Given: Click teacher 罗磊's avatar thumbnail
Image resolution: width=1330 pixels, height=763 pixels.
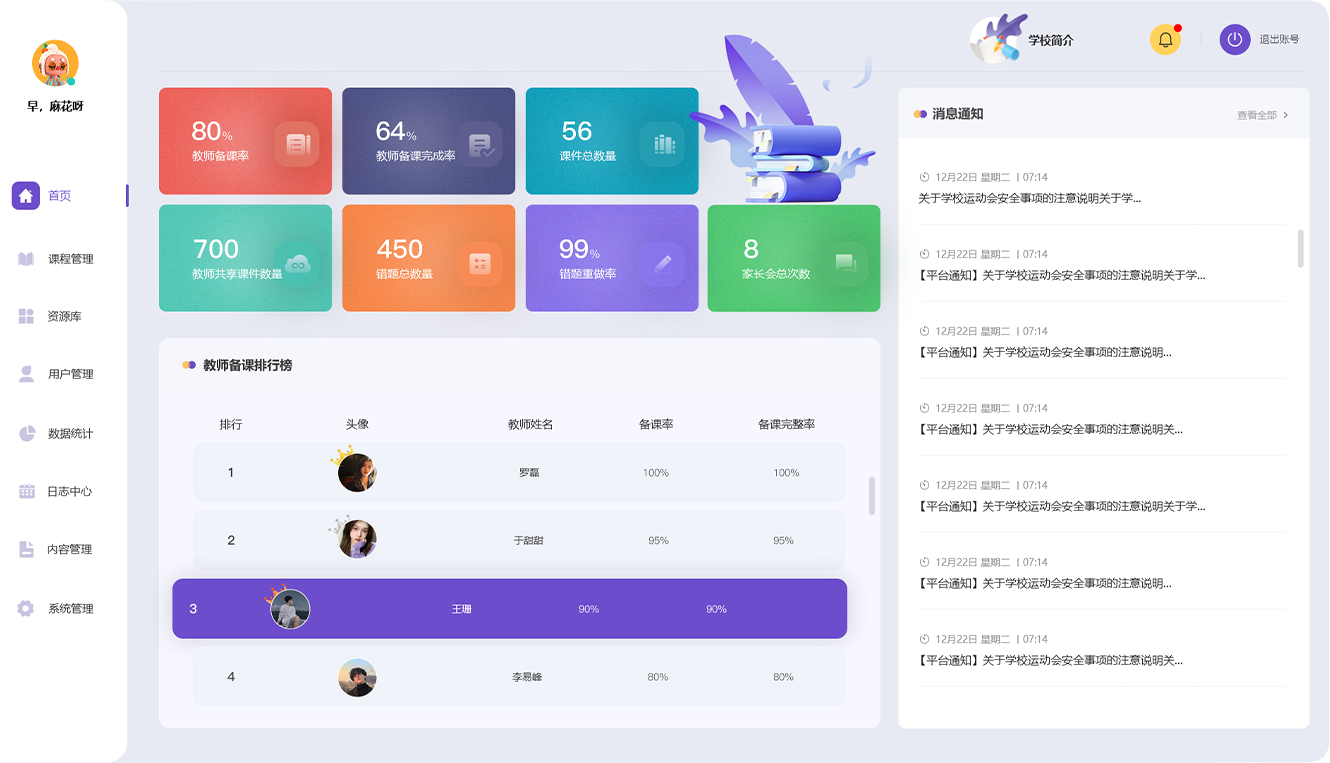Looking at the screenshot, I should pos(357,473).
